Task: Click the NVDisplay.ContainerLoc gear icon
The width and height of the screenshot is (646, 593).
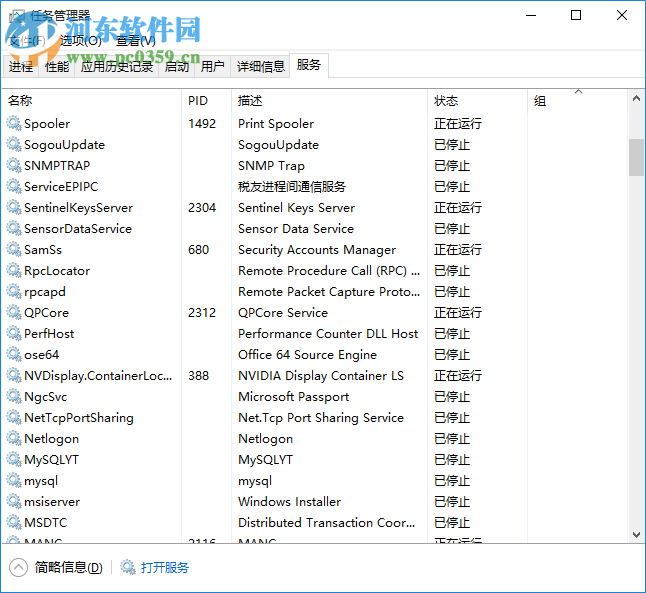Action: [14, 375]
